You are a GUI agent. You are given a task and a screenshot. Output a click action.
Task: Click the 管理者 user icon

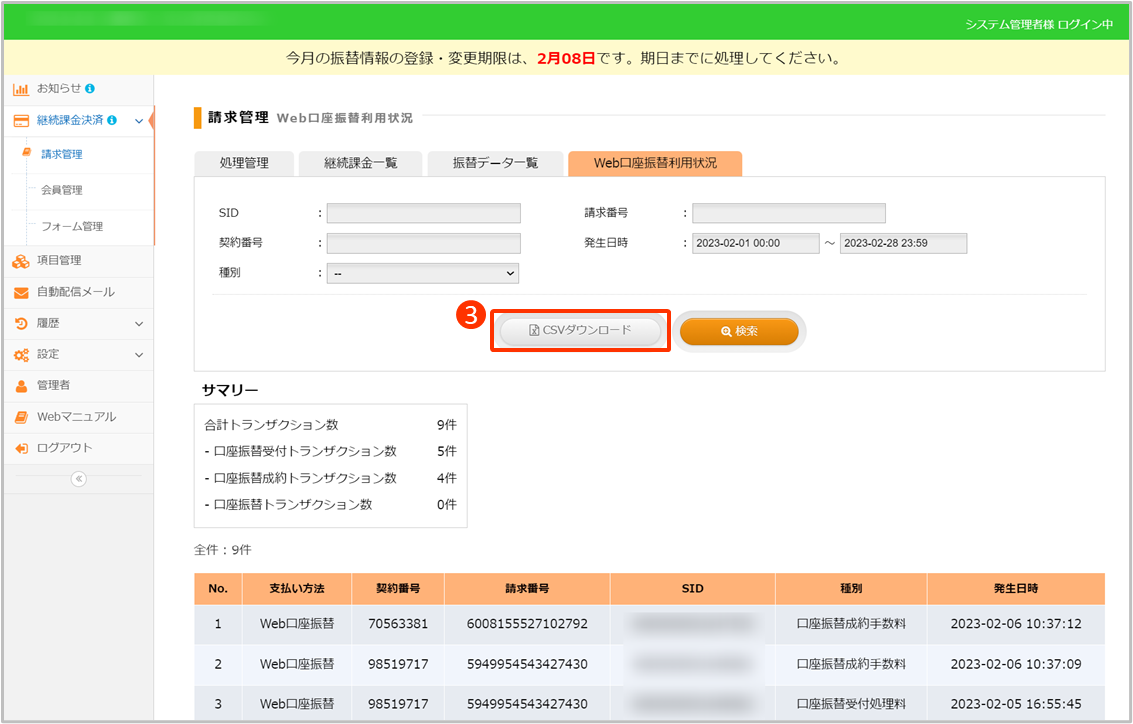pyautogui.click(x=20, y=386)
